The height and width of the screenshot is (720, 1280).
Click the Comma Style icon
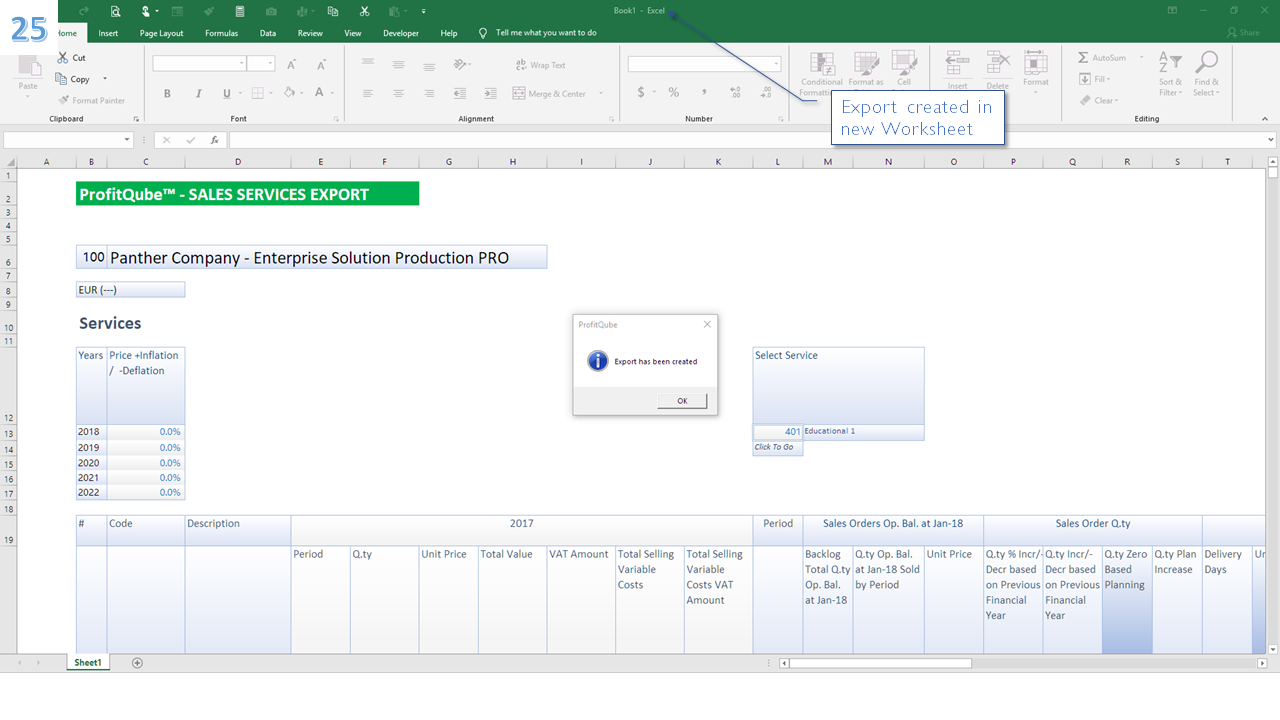coord(704,92)
